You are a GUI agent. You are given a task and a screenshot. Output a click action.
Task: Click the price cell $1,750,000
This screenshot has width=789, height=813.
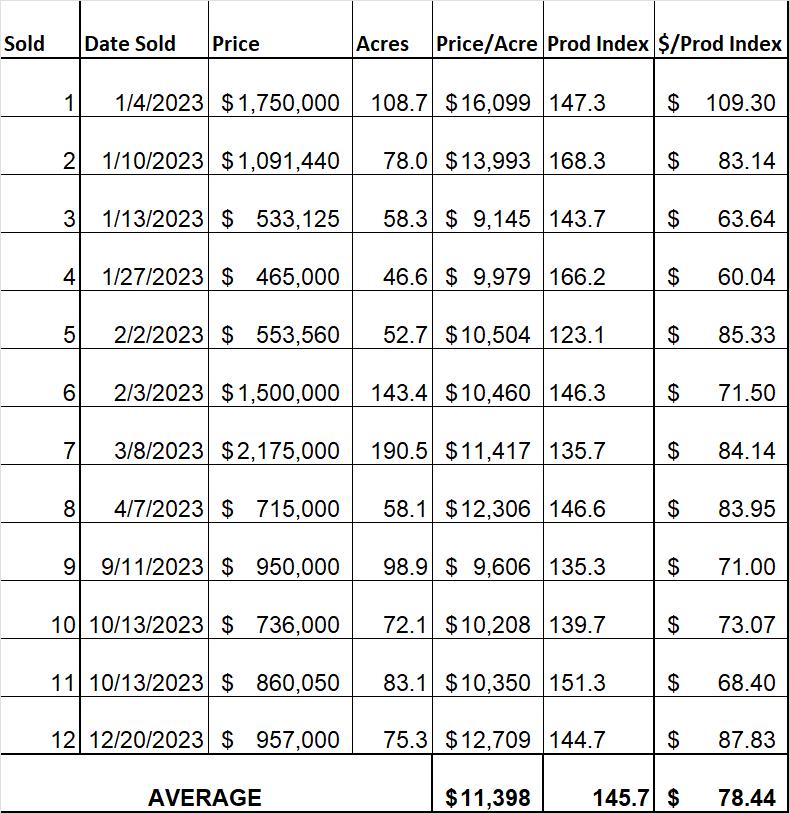(280, 88)
